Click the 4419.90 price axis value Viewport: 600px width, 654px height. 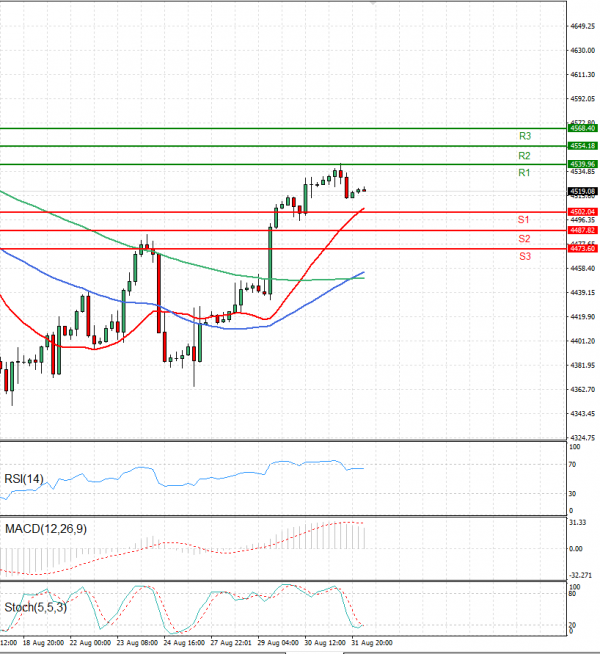(x=582, y=317)
